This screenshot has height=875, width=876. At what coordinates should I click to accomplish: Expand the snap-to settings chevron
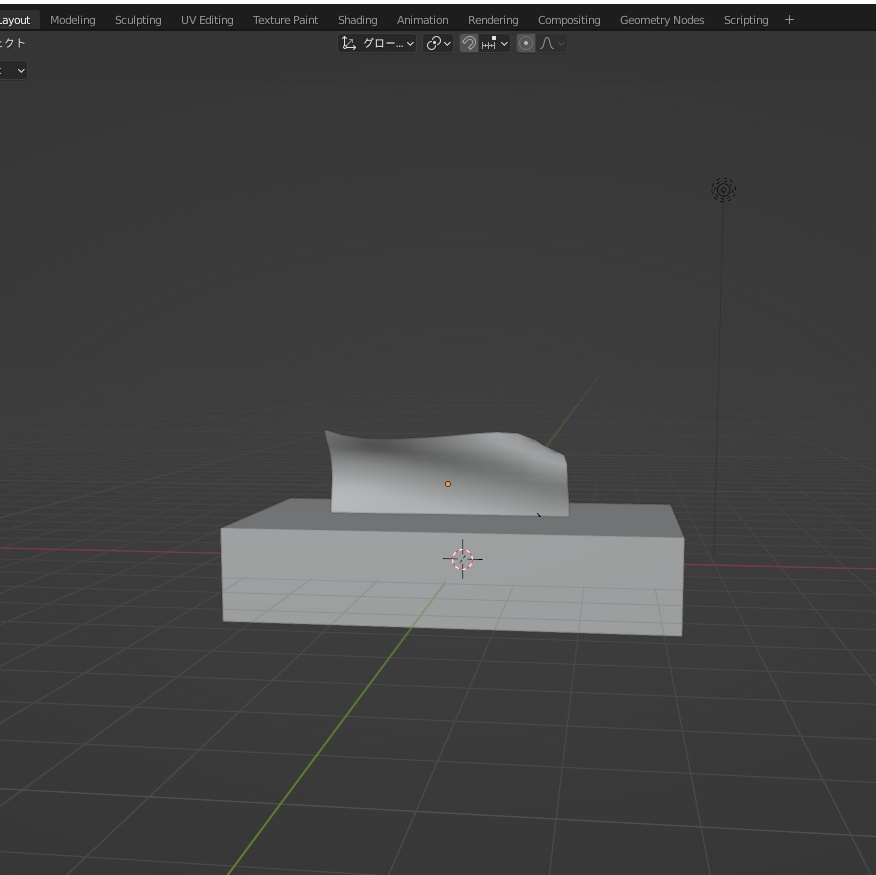click(x=503, y=42)
